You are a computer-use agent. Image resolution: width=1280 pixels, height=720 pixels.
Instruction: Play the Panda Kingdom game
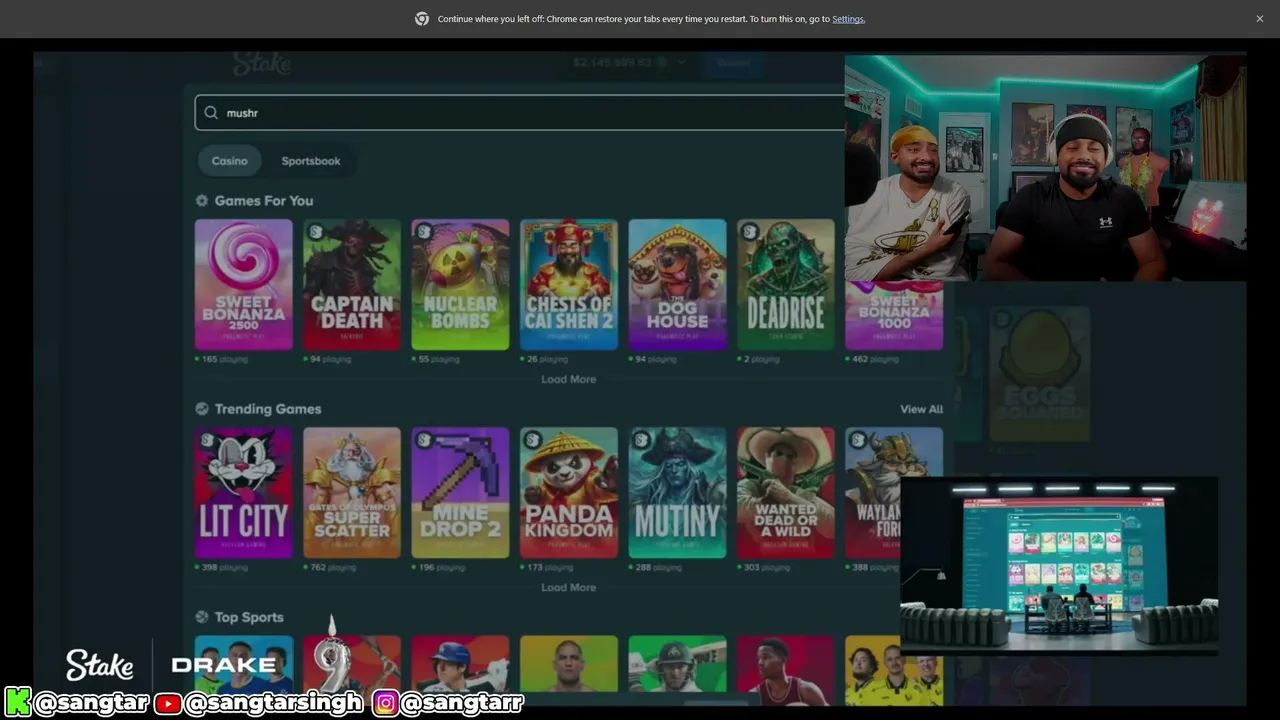(x=569, y=493)
